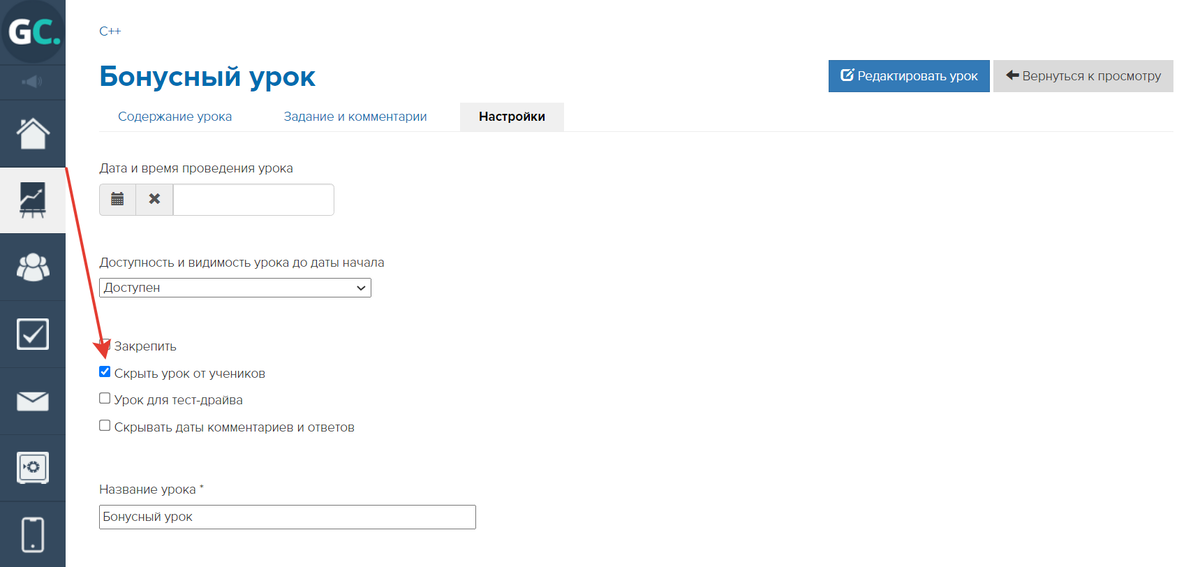Screen dimensions: 1200x567
Task: Open the mobile phone icon in sidebar
Action: pyautogui.click(x=33, y=533)
